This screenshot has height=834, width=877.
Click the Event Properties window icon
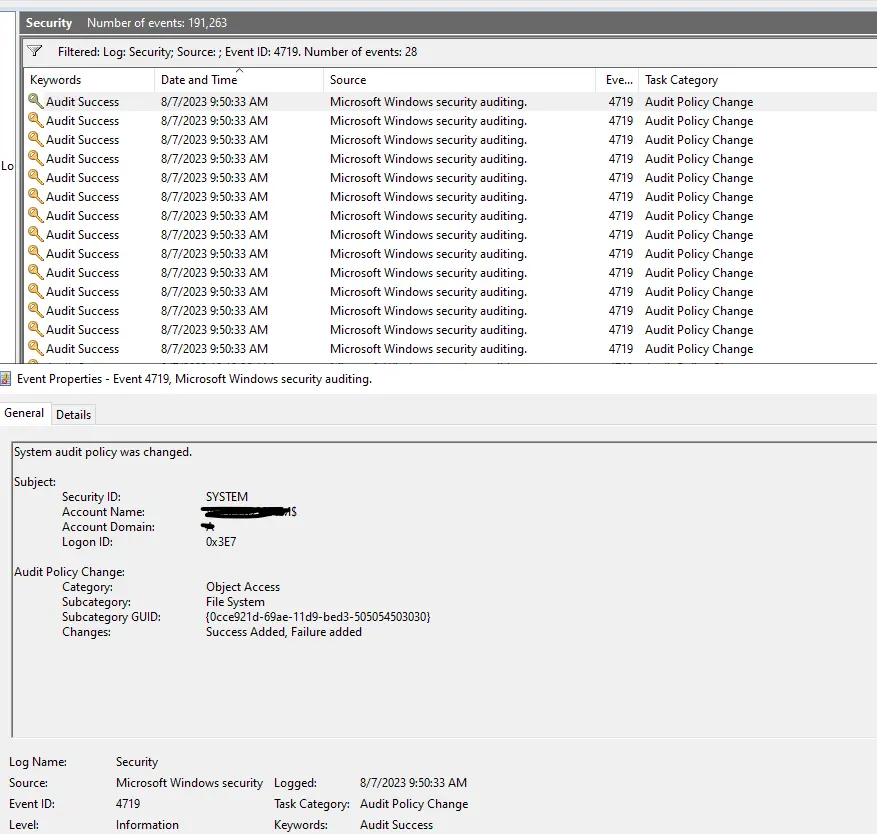point(7,379)
